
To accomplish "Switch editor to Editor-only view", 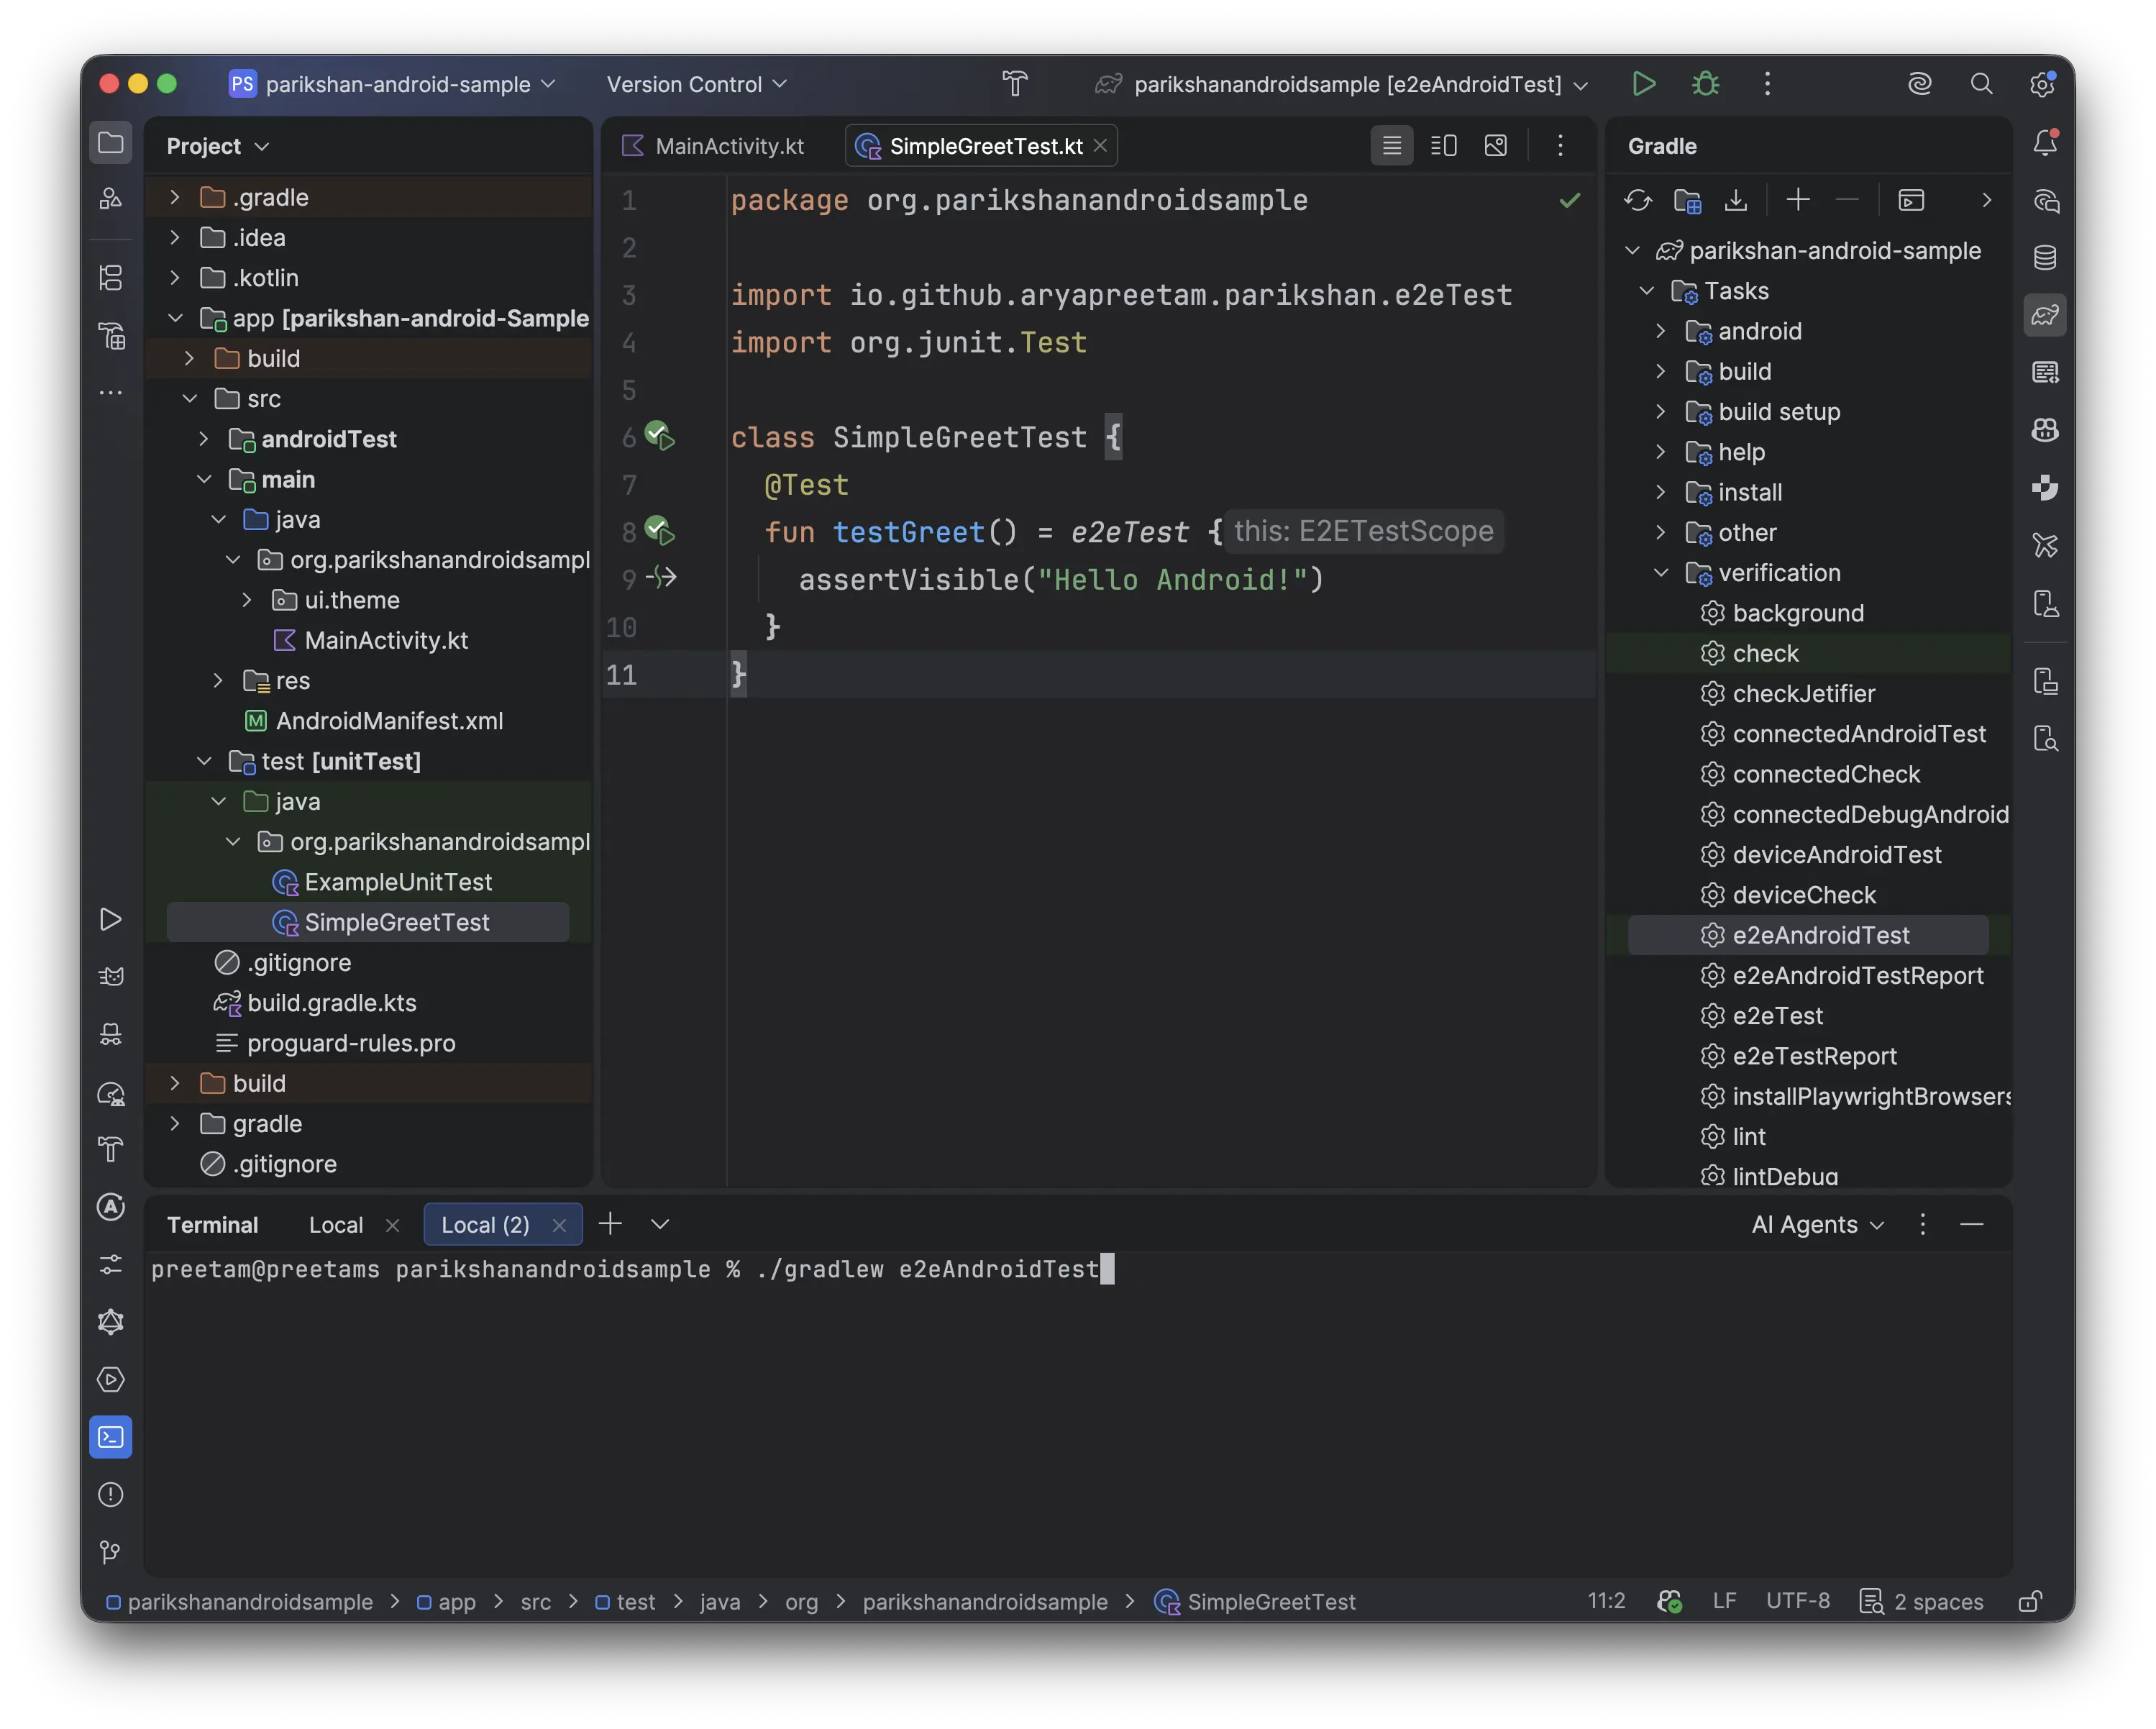I will tap(1391, 146).
